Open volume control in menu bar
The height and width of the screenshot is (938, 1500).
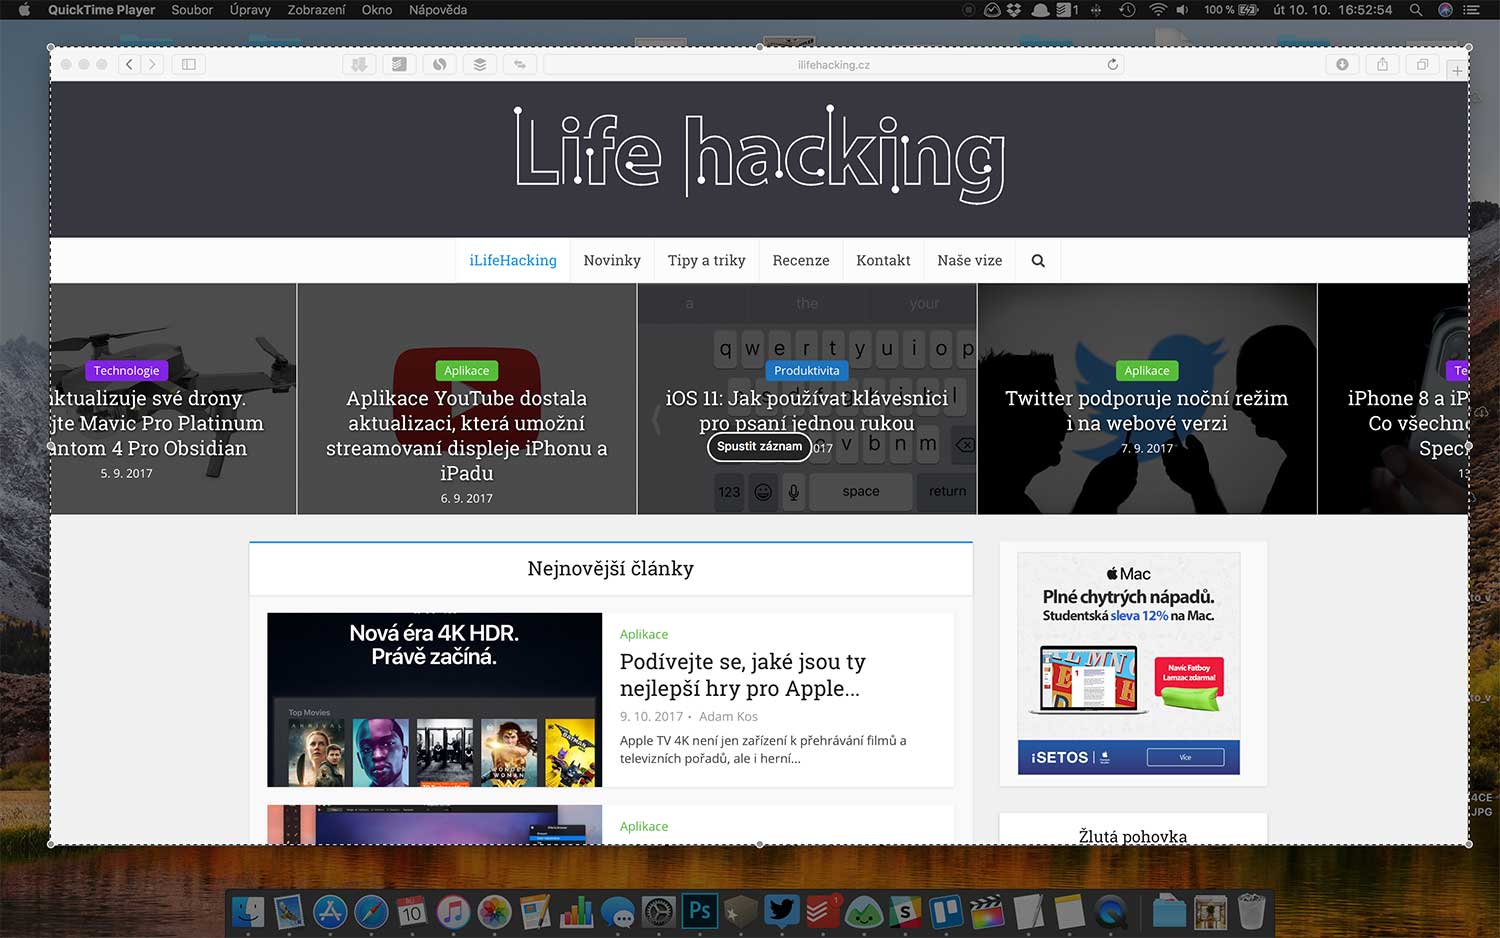coord(1182,10)
